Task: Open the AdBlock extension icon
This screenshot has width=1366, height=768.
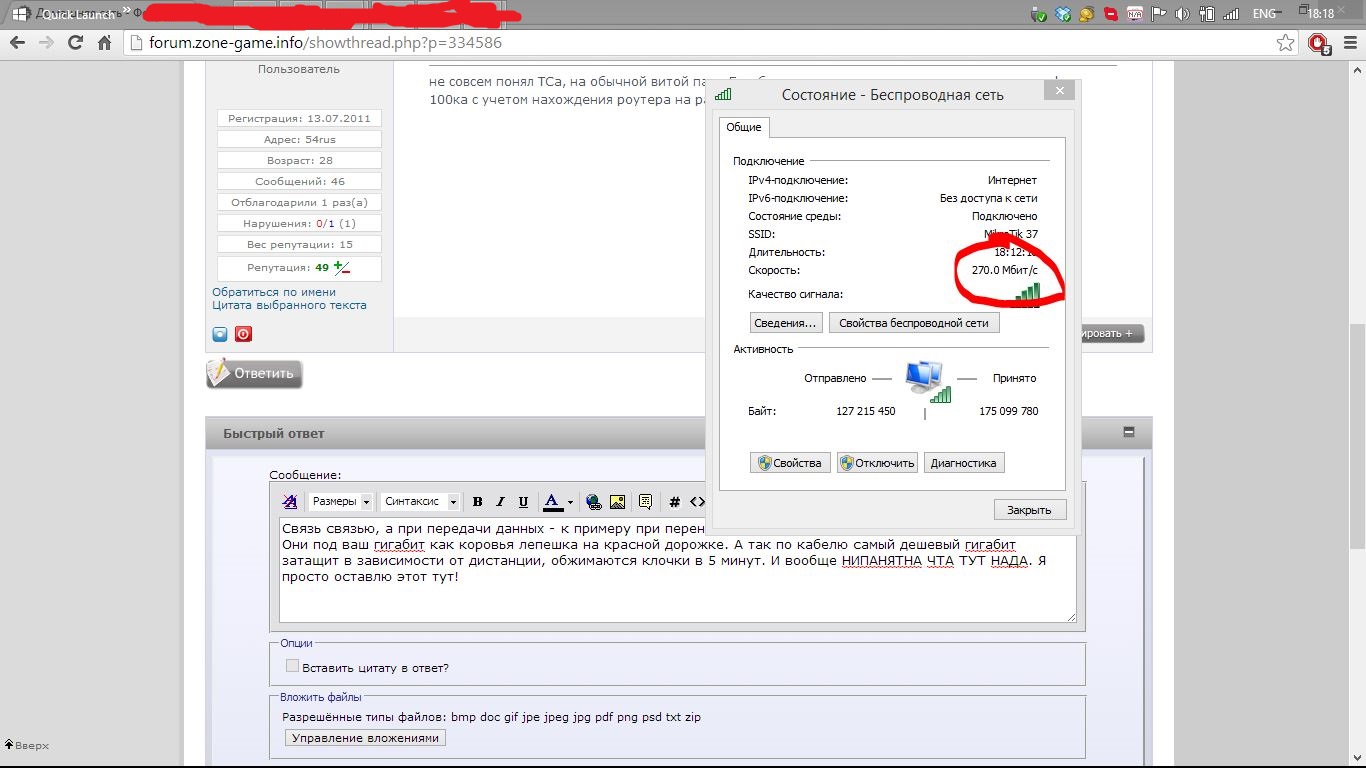Action: 1318,43
